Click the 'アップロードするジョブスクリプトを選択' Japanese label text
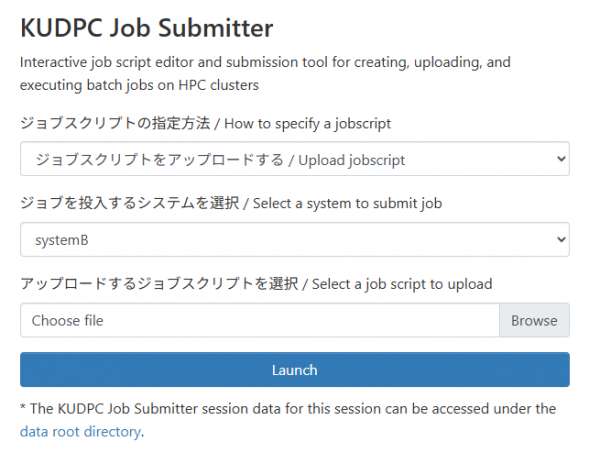This screenshot has height=464, width=600. click(x=159, y=284)
